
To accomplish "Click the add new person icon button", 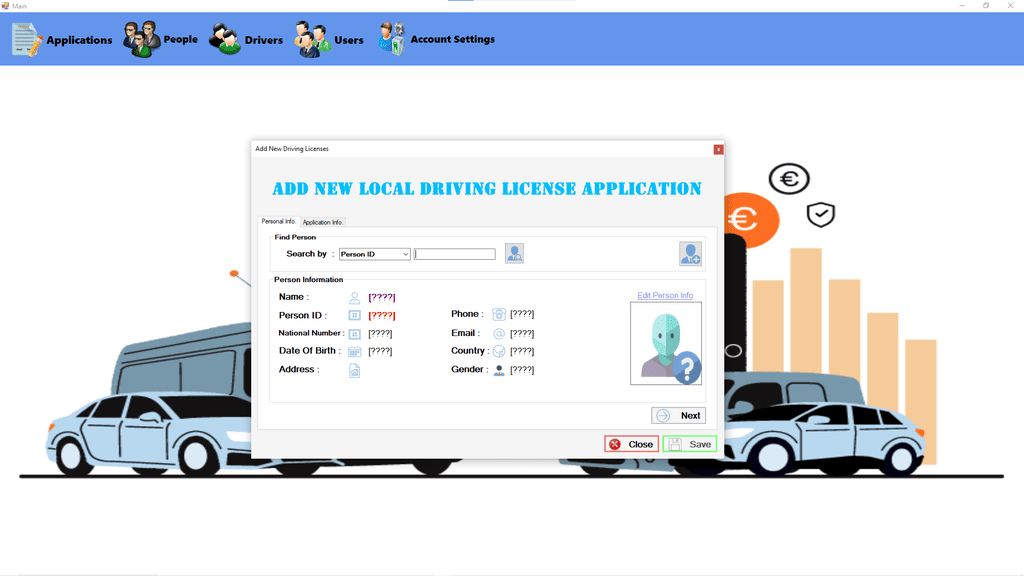I will (690, 254).
